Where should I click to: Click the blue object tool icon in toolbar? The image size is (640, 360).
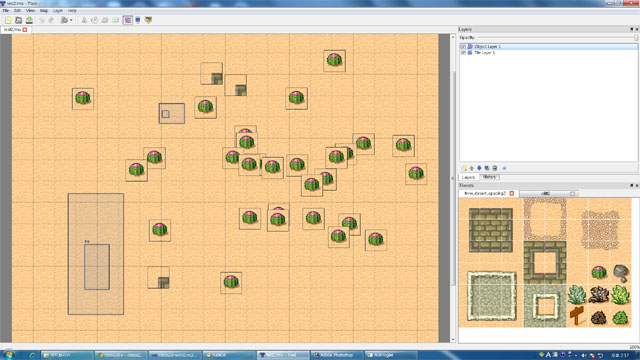pos(138,20)
